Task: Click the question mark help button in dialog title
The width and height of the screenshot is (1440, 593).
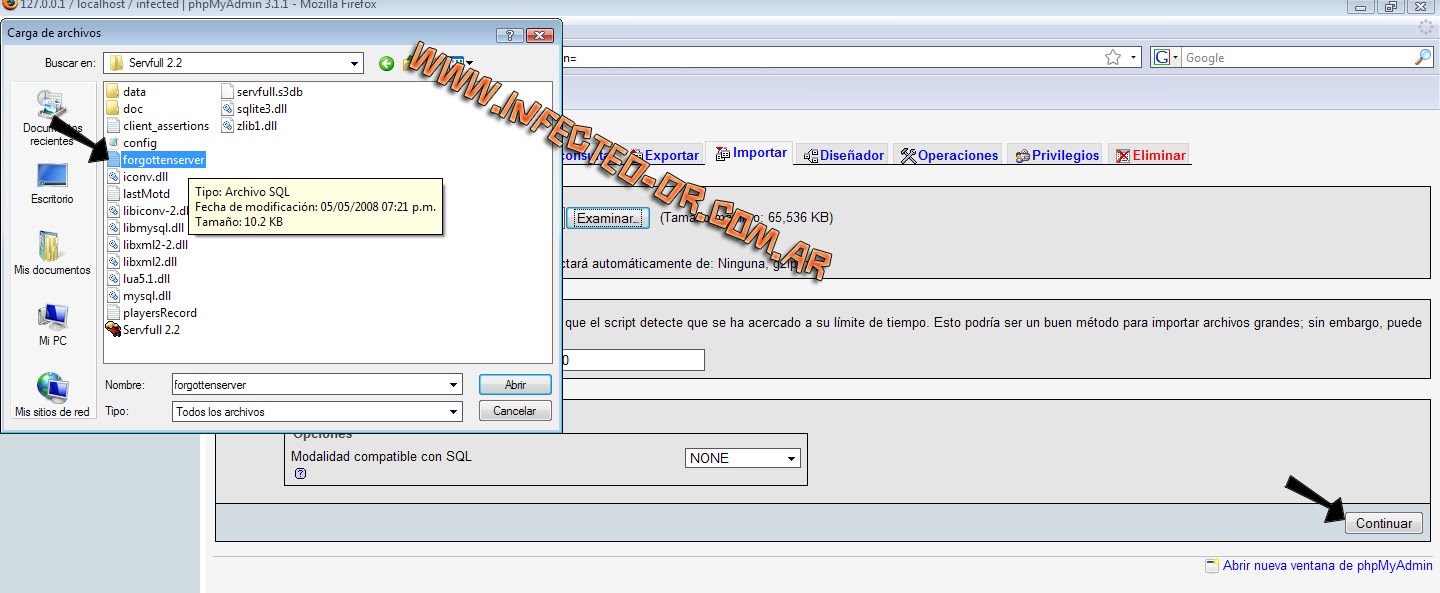Action: [x=512, y=35]
